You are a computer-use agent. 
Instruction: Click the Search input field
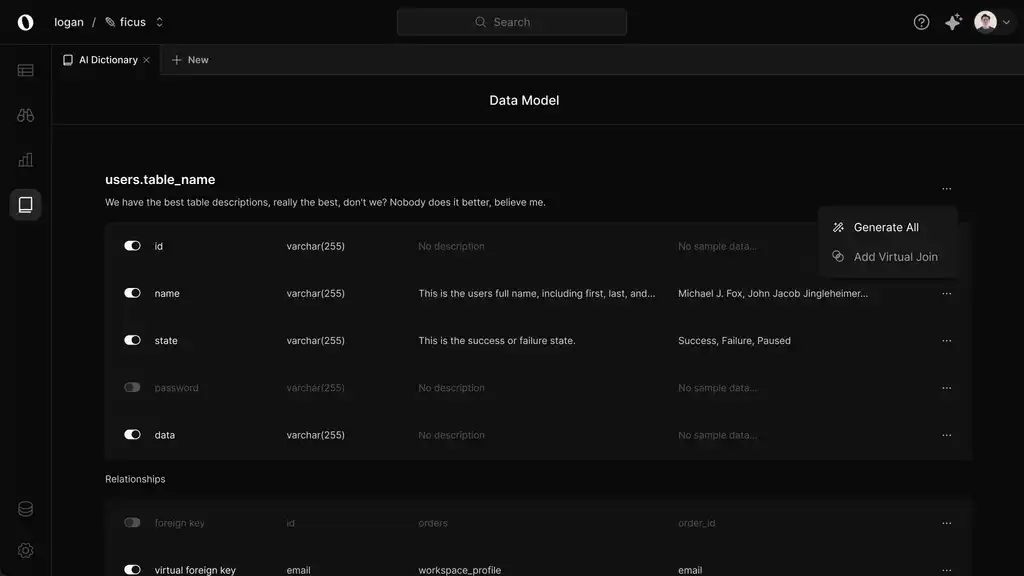tap(511, 21)
